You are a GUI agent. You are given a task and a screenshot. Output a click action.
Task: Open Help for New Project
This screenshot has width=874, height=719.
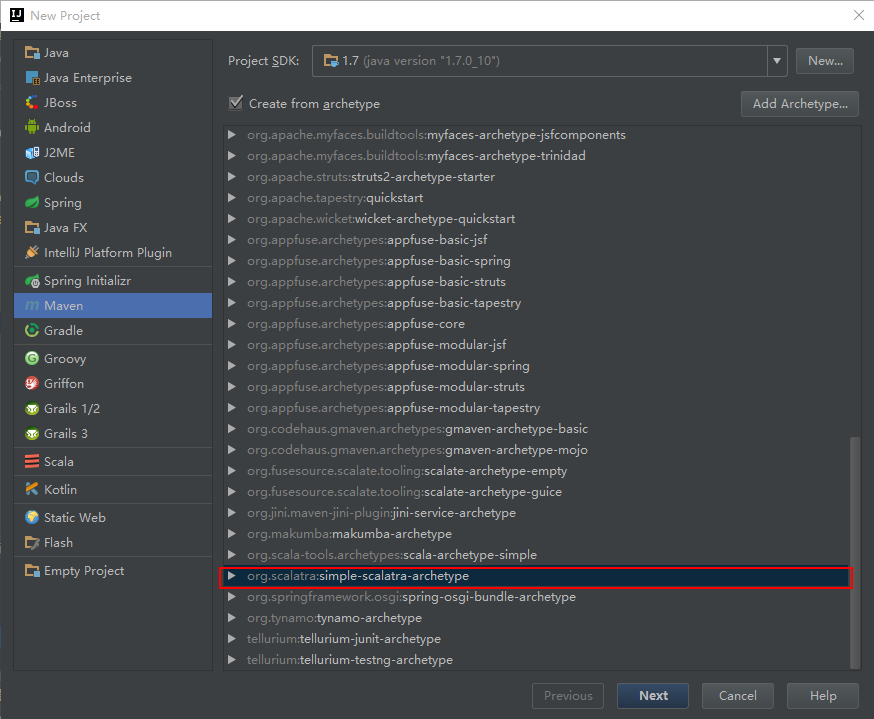pyautogui.click(x=823, y=696)
